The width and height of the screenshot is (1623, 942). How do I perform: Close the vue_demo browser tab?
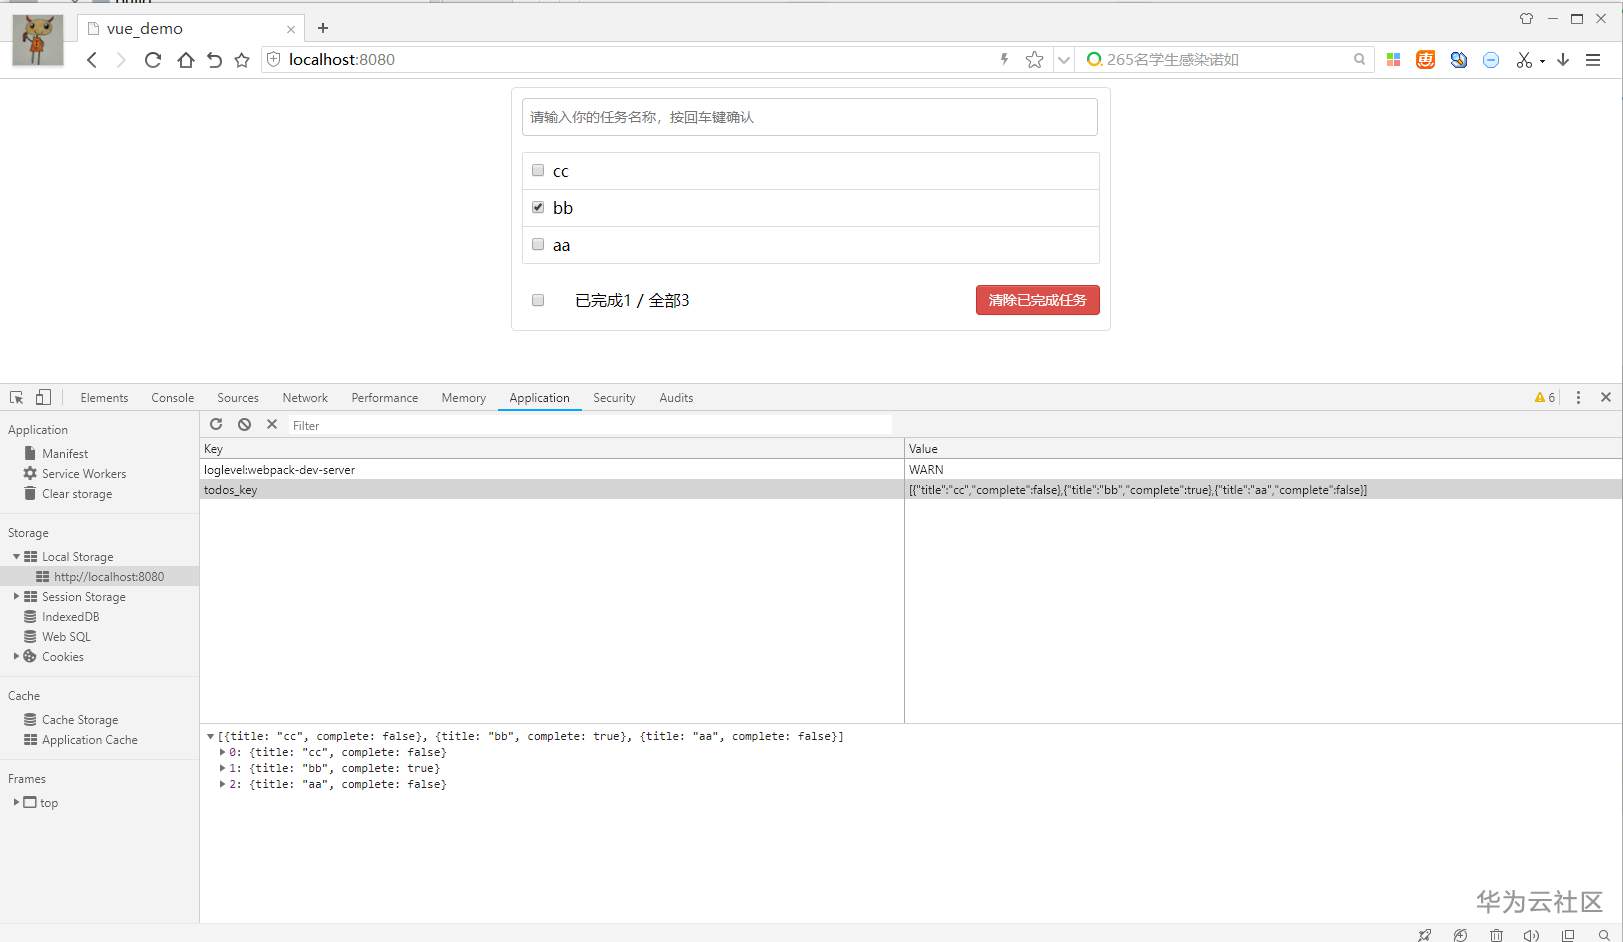tap(291, 29)
